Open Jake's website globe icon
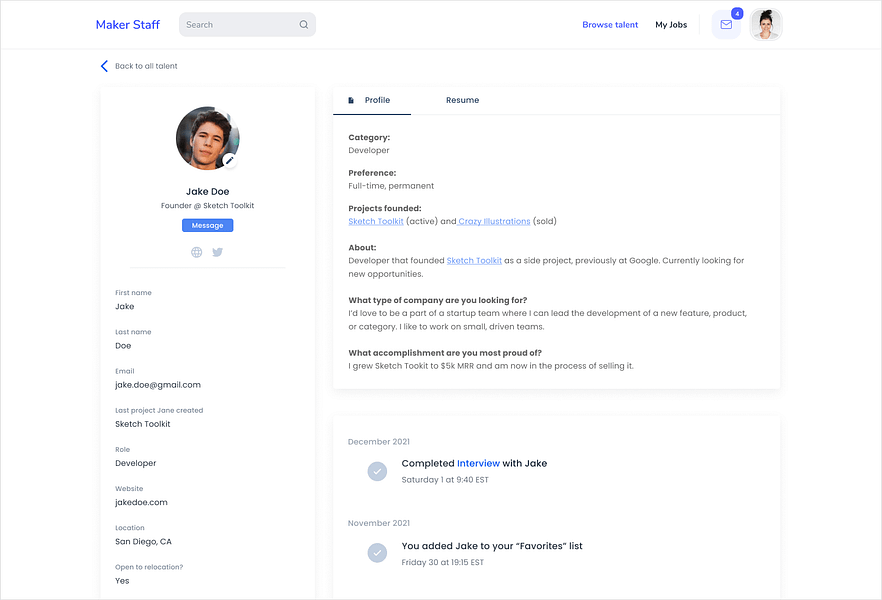Image resolution: width=882 pixels, height=600 pixels. point(196,252)
